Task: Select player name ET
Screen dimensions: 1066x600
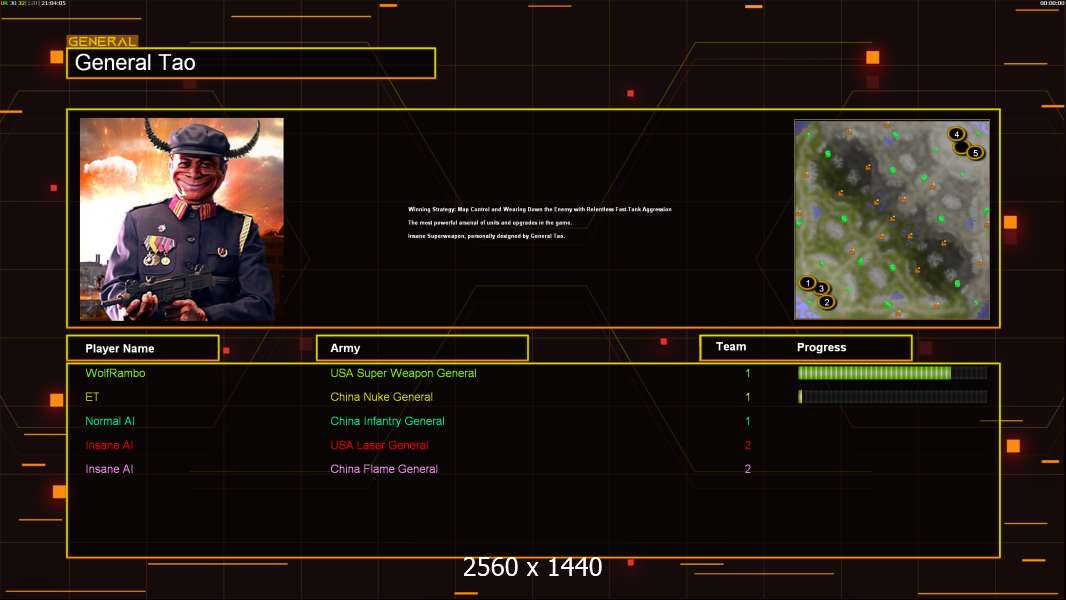Action: coord(92,397)
